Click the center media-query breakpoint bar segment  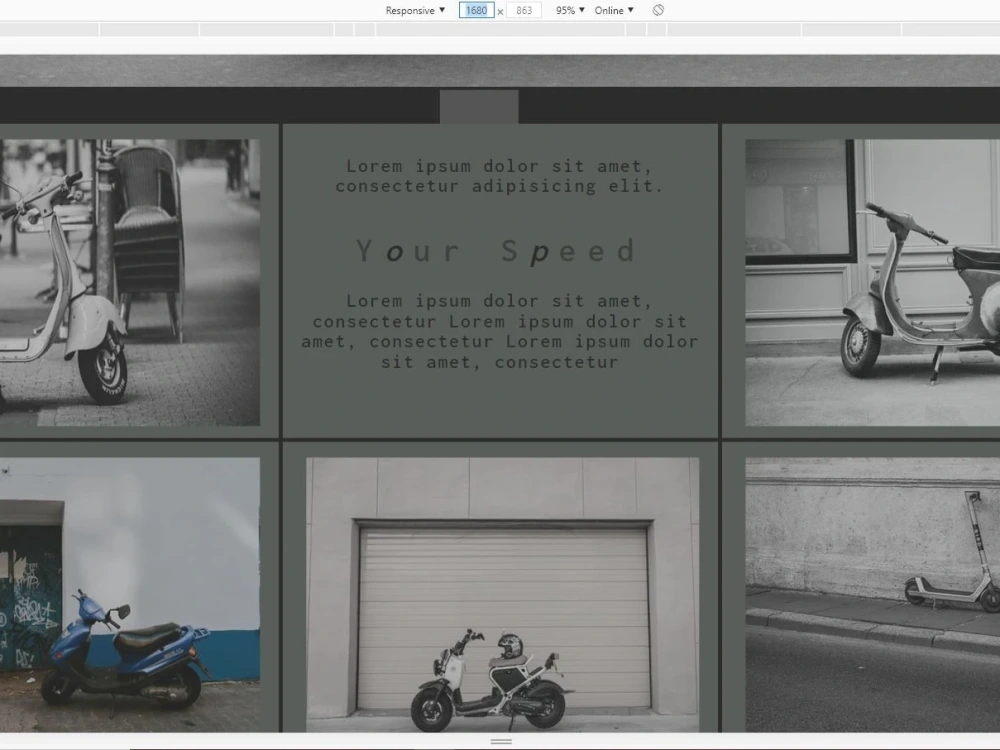[501, 29]
